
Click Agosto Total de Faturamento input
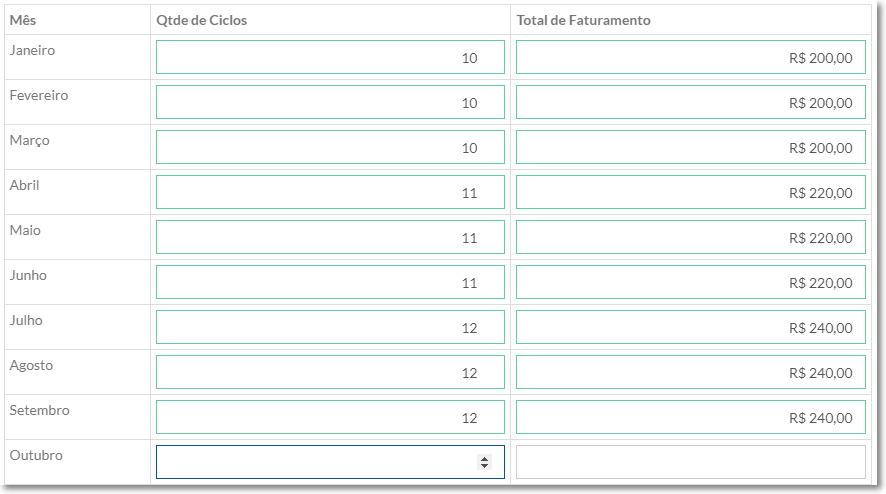click(x=690, y=372)
